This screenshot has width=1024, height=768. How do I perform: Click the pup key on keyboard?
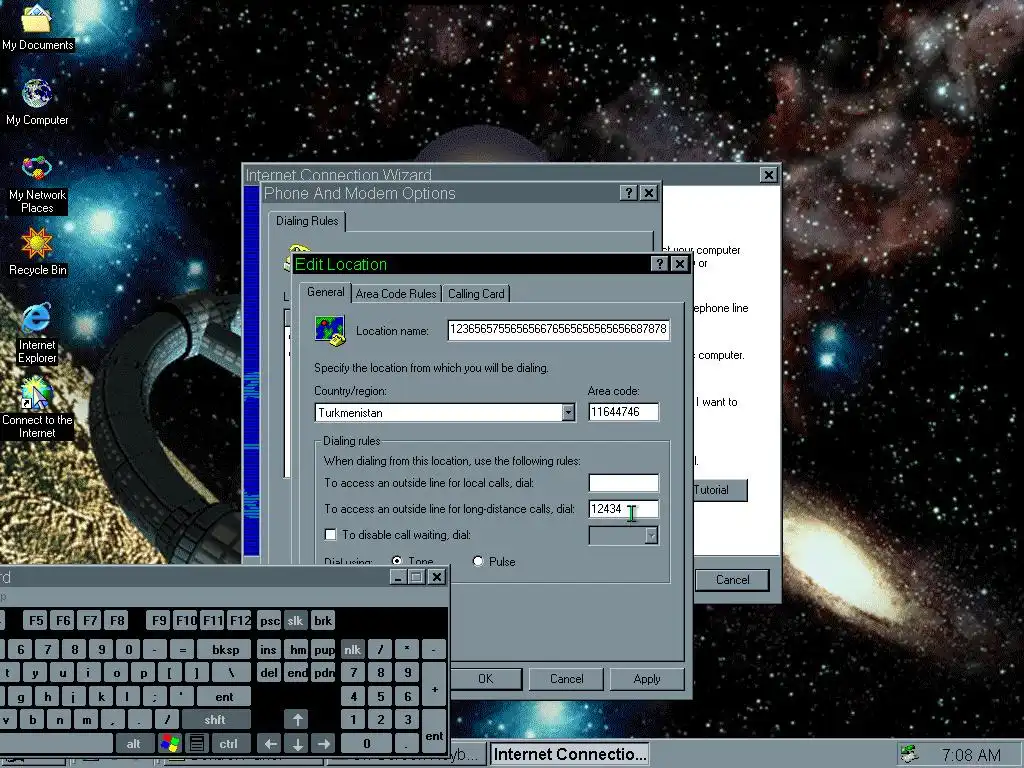[x=324, y=649]
